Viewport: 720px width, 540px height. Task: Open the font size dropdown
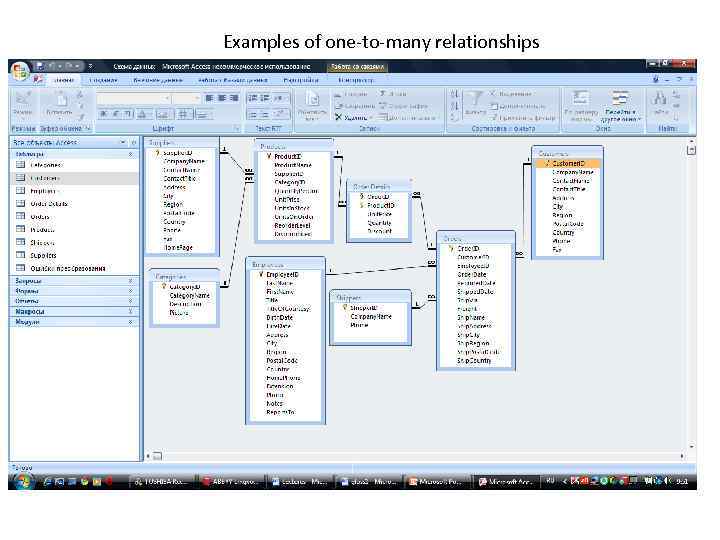click(197, 98)
